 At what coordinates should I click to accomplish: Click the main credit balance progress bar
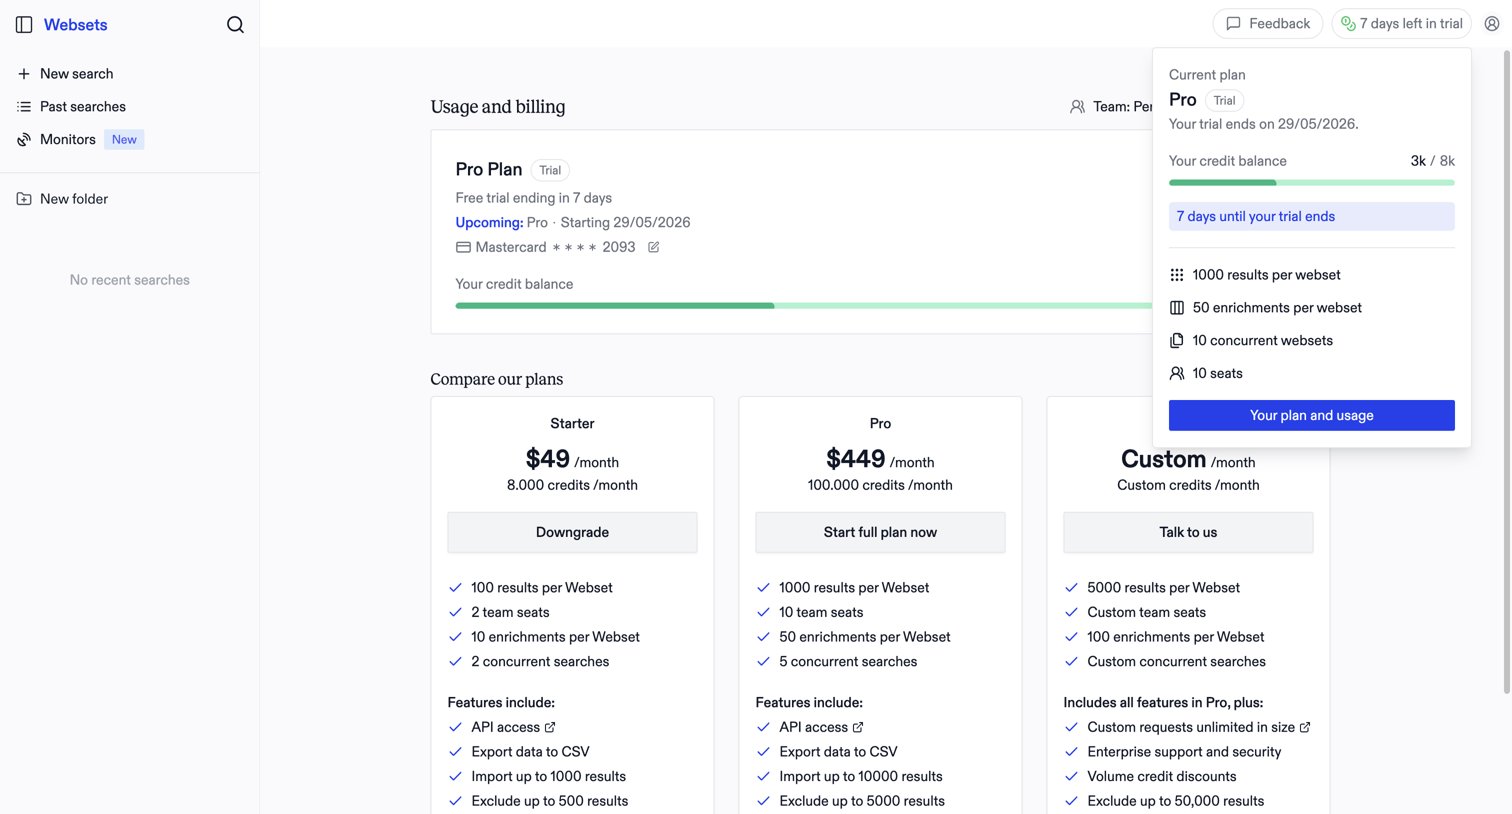tap(803, 306)
